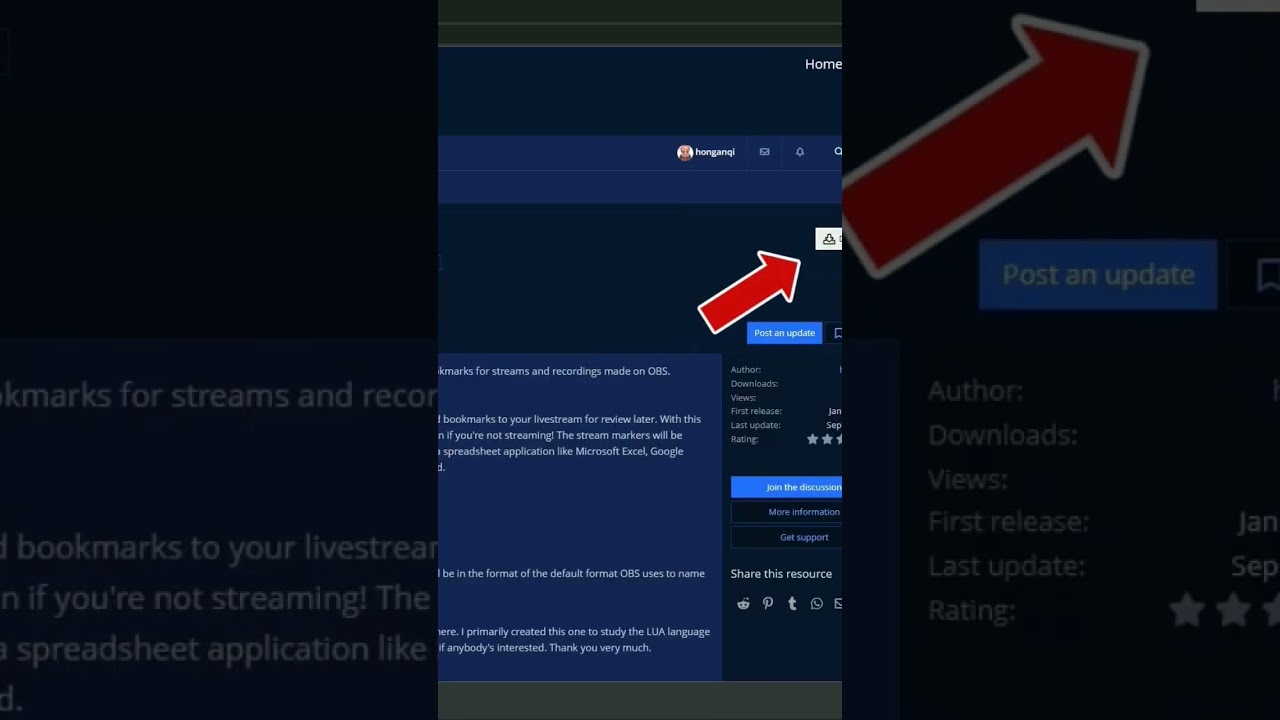Share the resource on Tumblr

[x=792, y=604]
